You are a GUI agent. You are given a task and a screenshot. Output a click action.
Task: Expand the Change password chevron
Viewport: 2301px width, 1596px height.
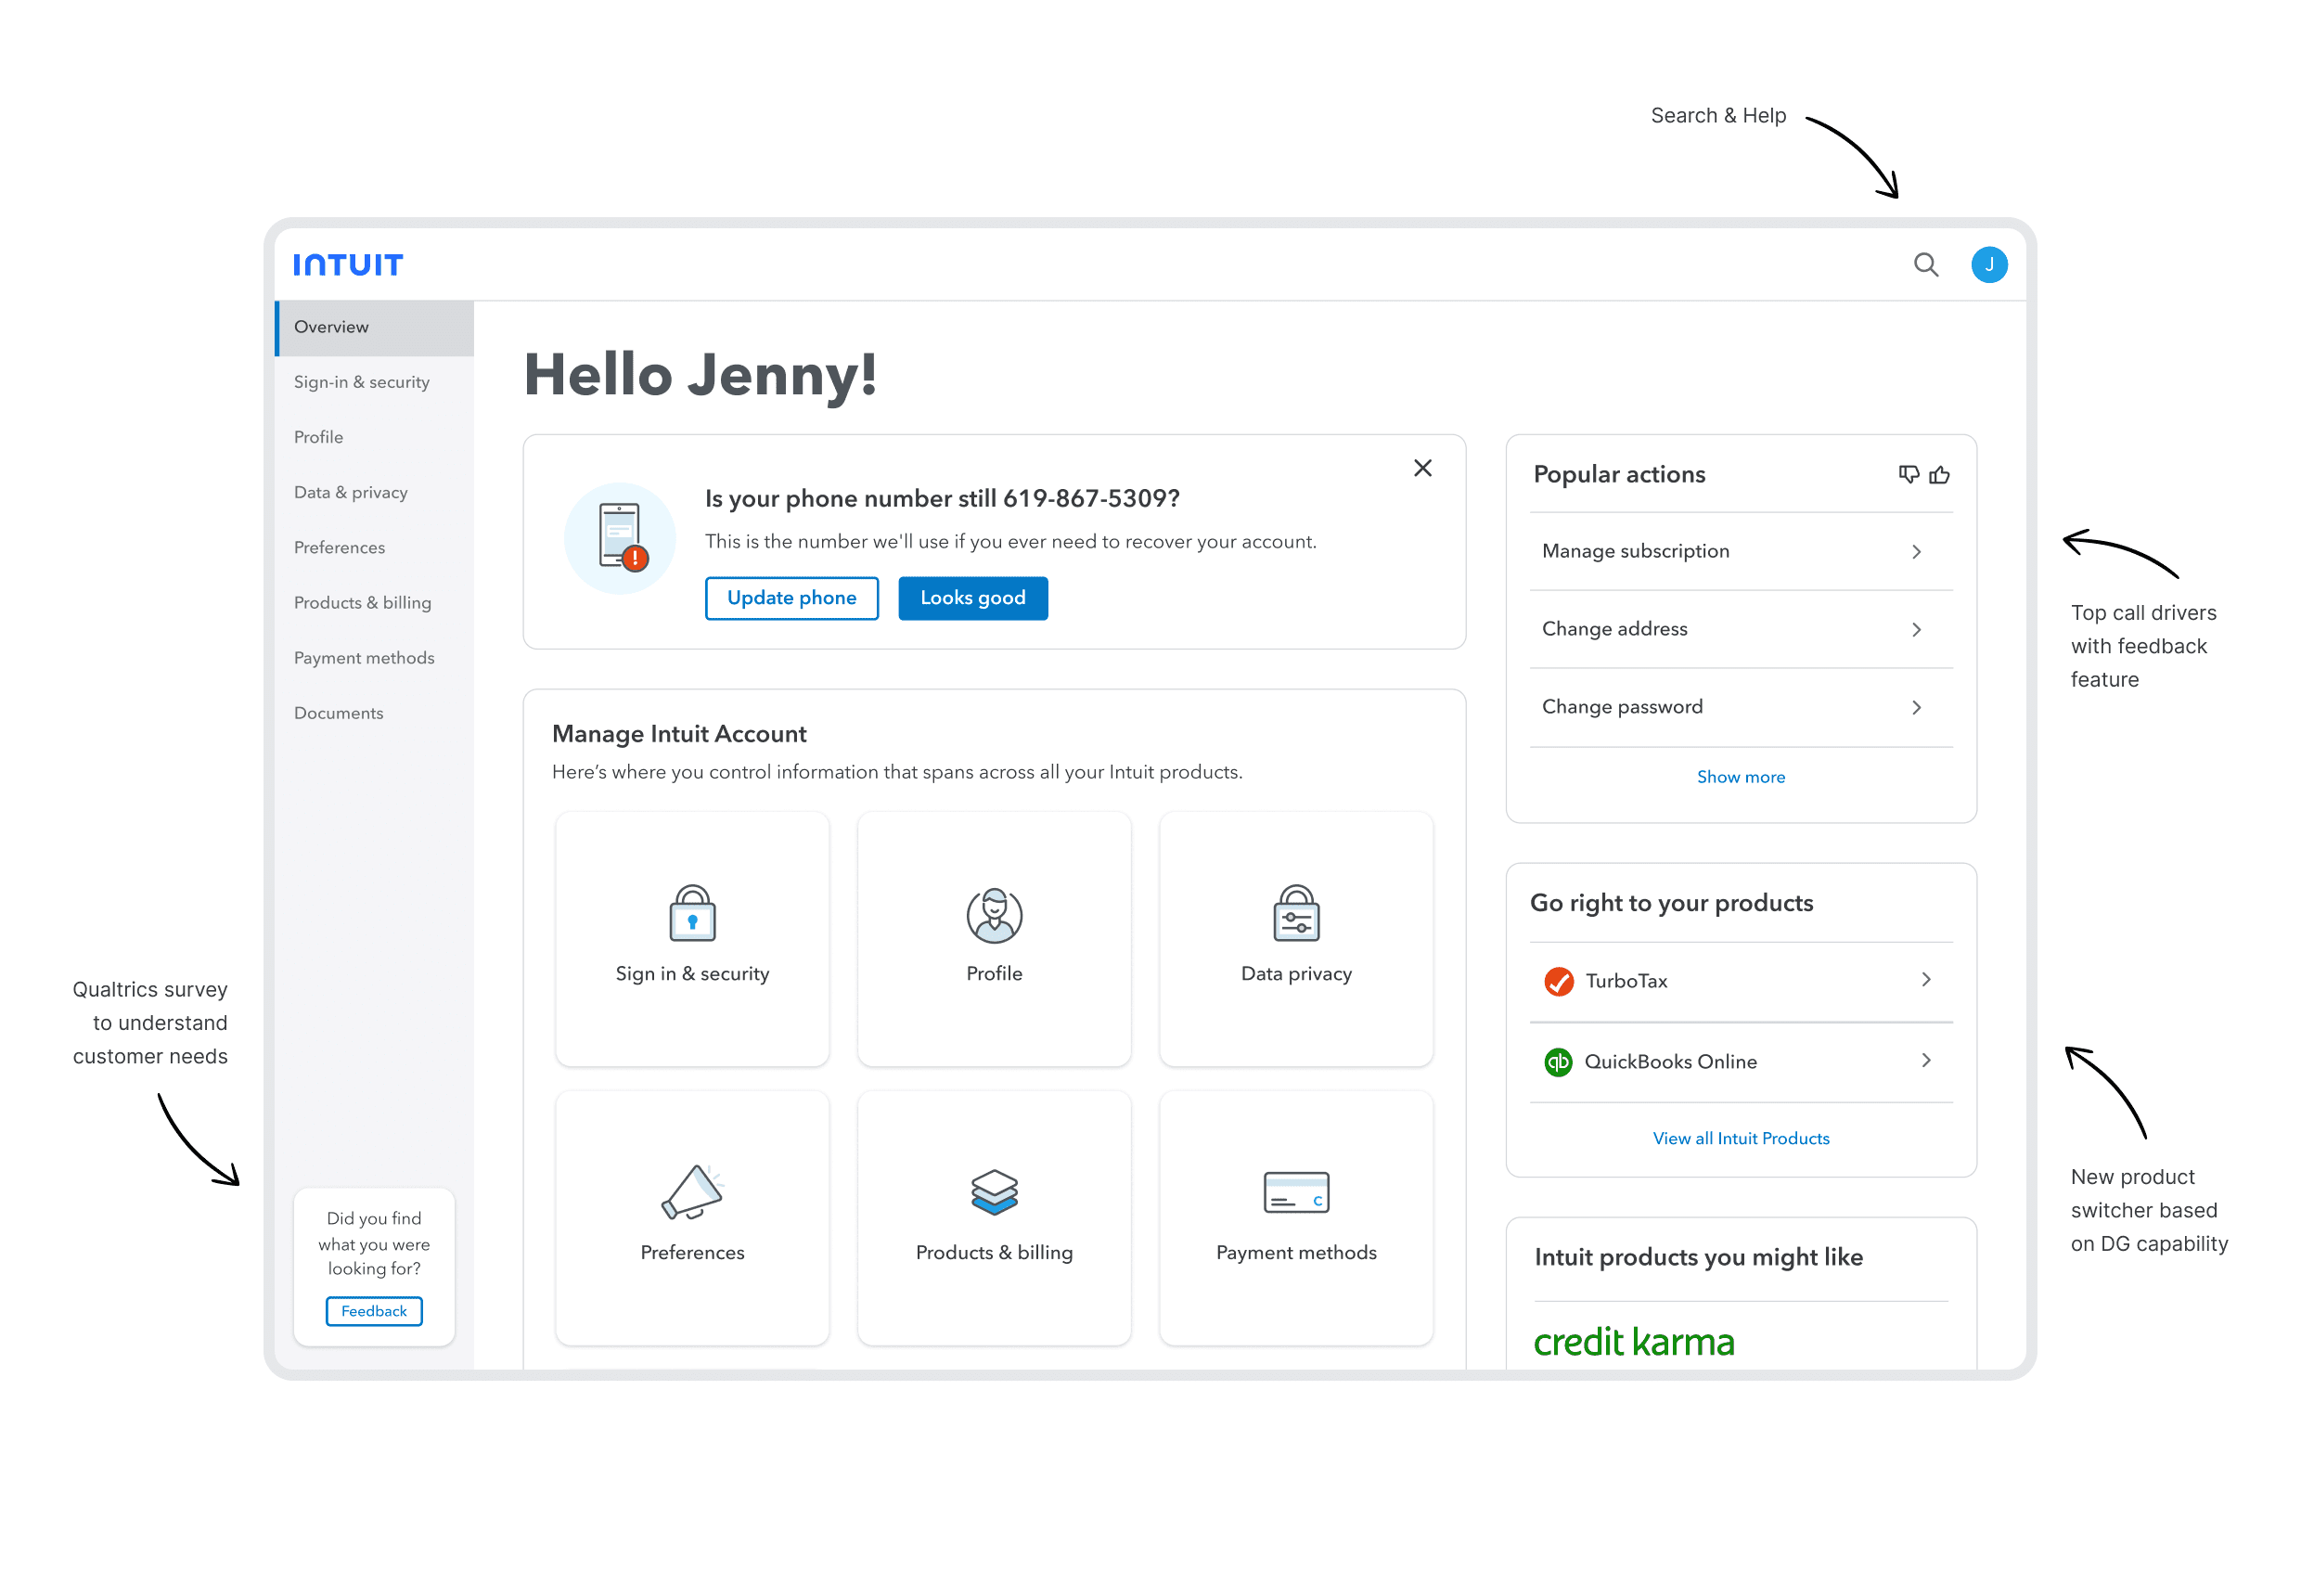(x=1916, y=707)
